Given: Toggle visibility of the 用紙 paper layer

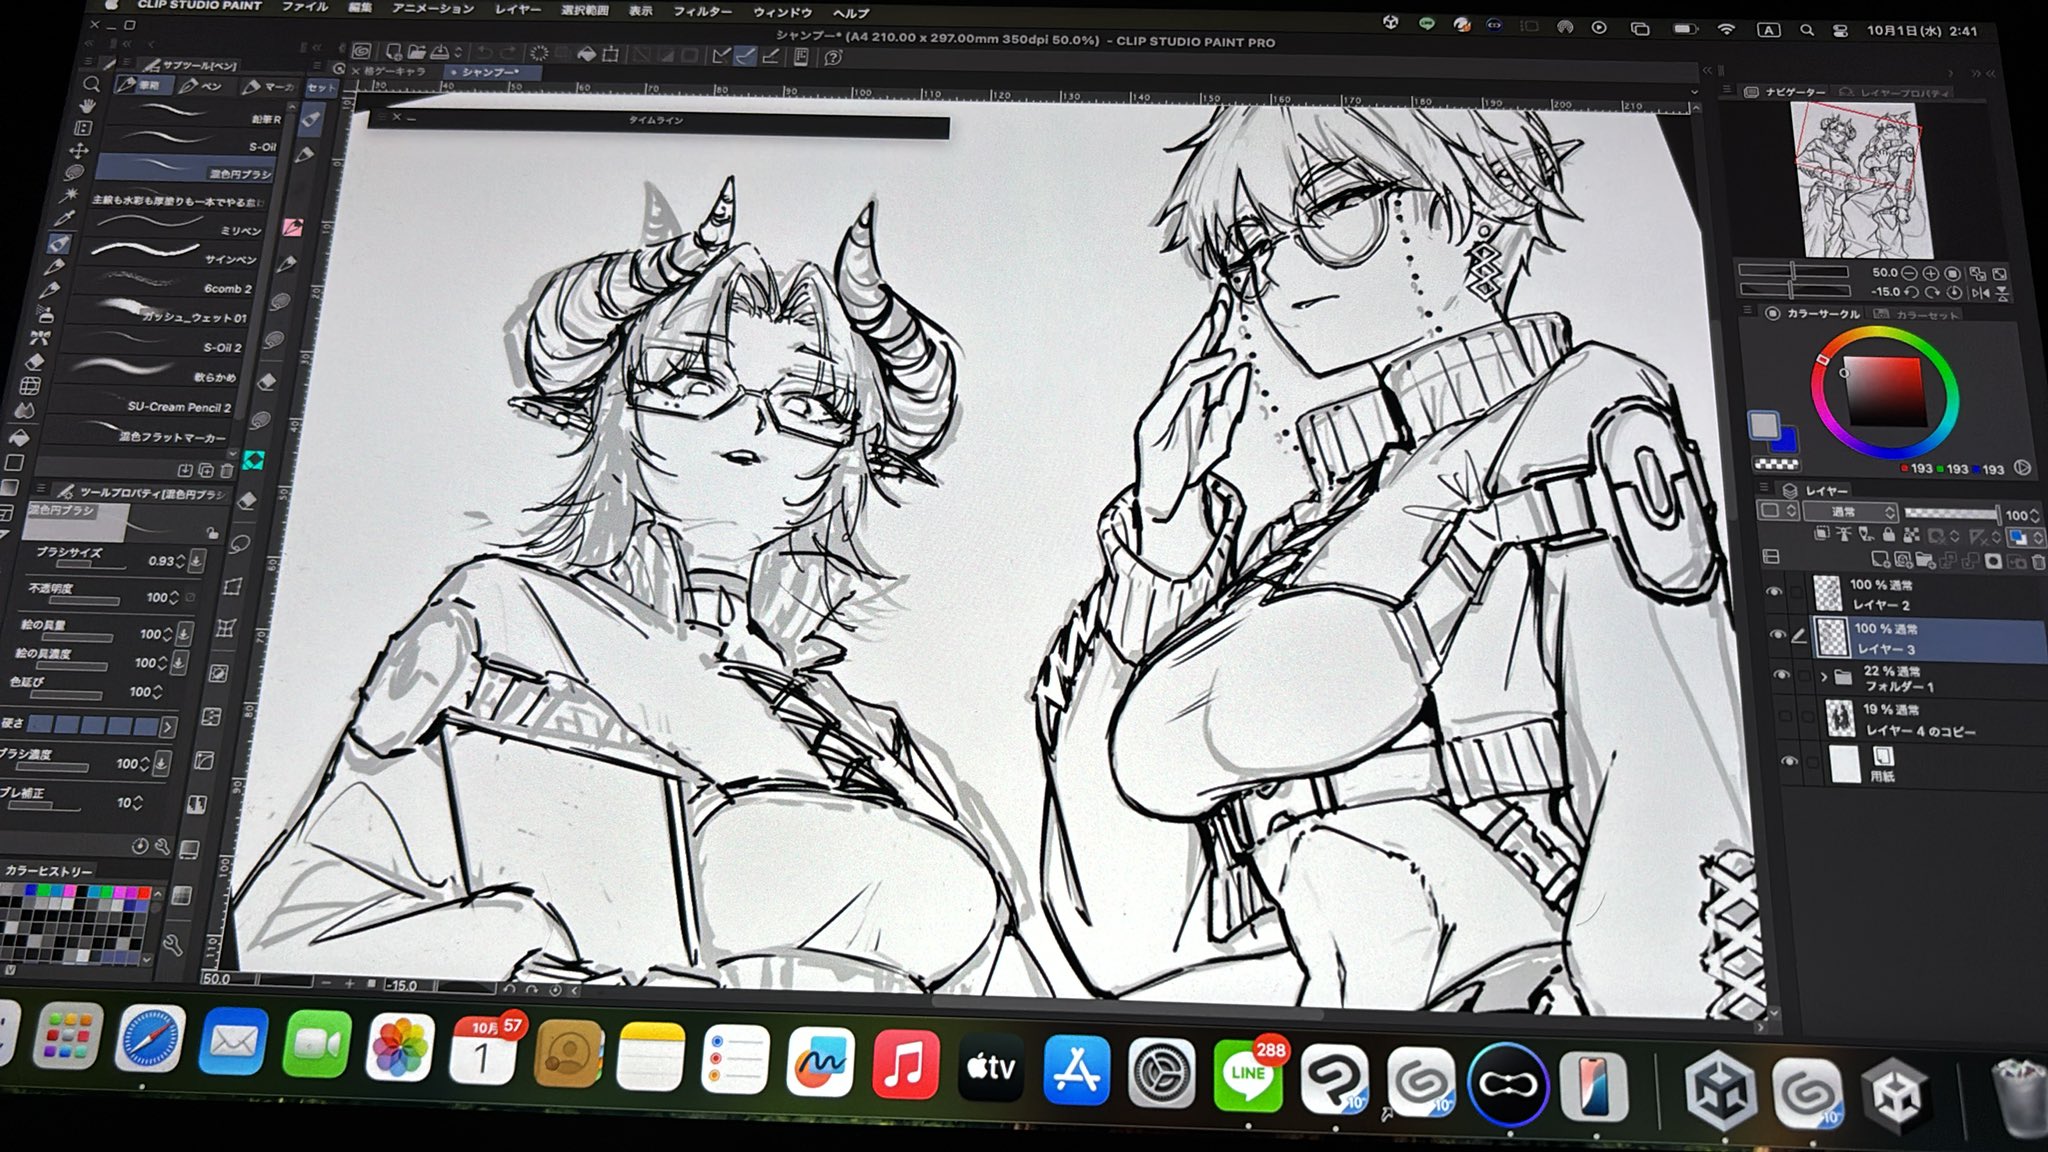Looking at the screenshot, I should point(1789,761).
